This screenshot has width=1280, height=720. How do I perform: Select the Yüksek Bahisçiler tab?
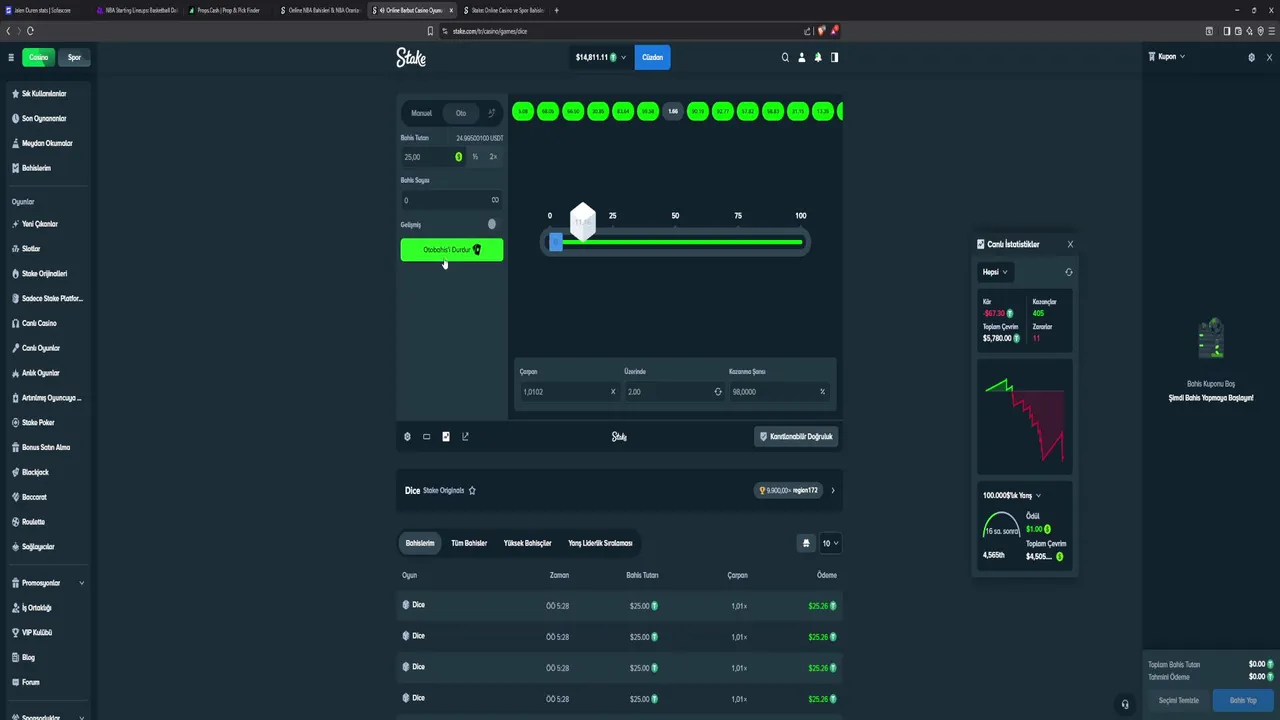tap(527, 543)
